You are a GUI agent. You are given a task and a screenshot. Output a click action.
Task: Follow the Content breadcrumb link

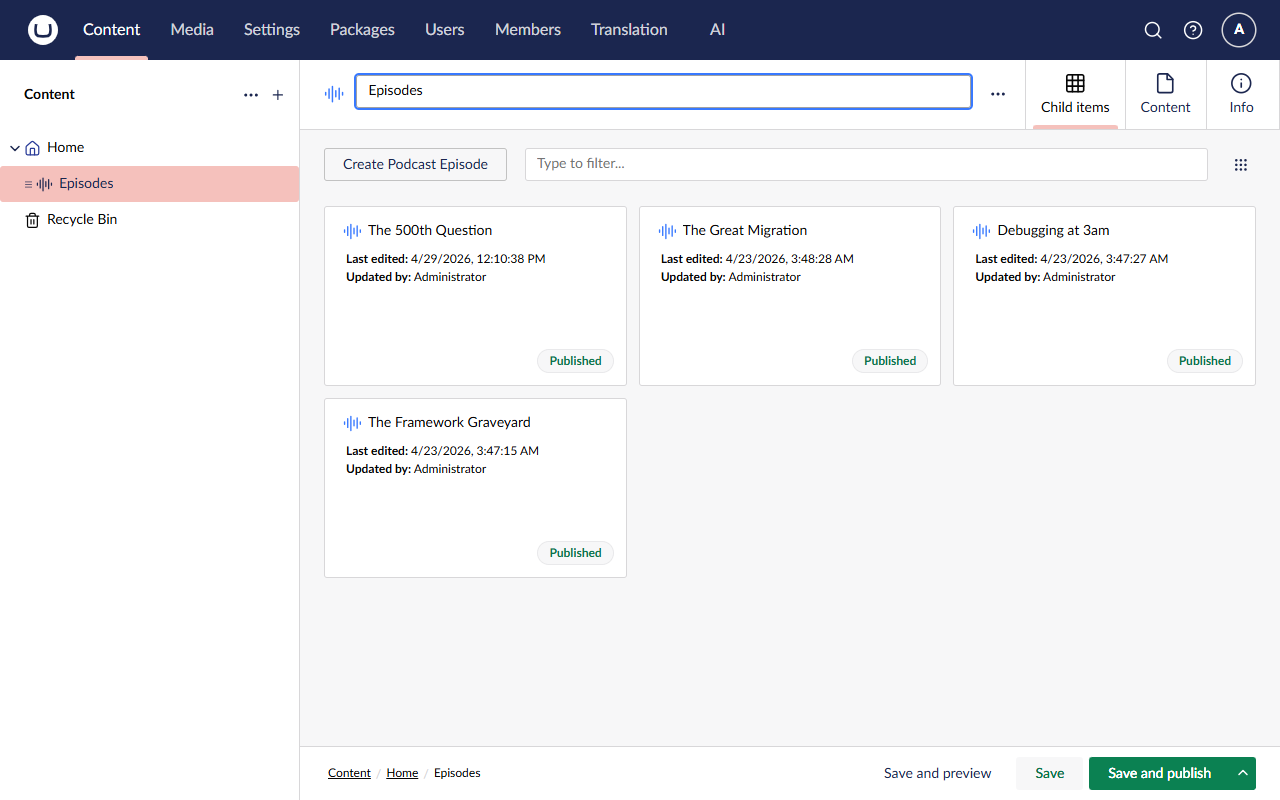[350, 773]
